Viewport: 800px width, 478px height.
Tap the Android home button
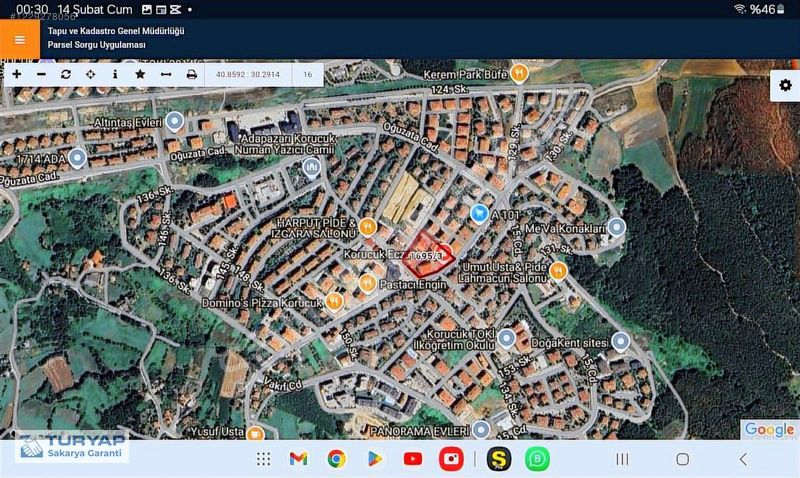(683, 459)
